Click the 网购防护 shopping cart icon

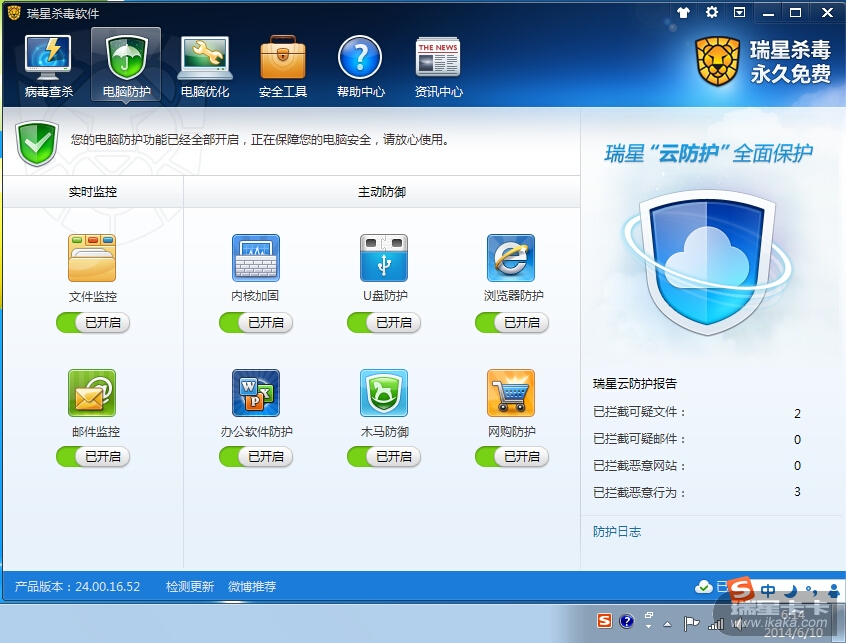click(x=511, y=393)
